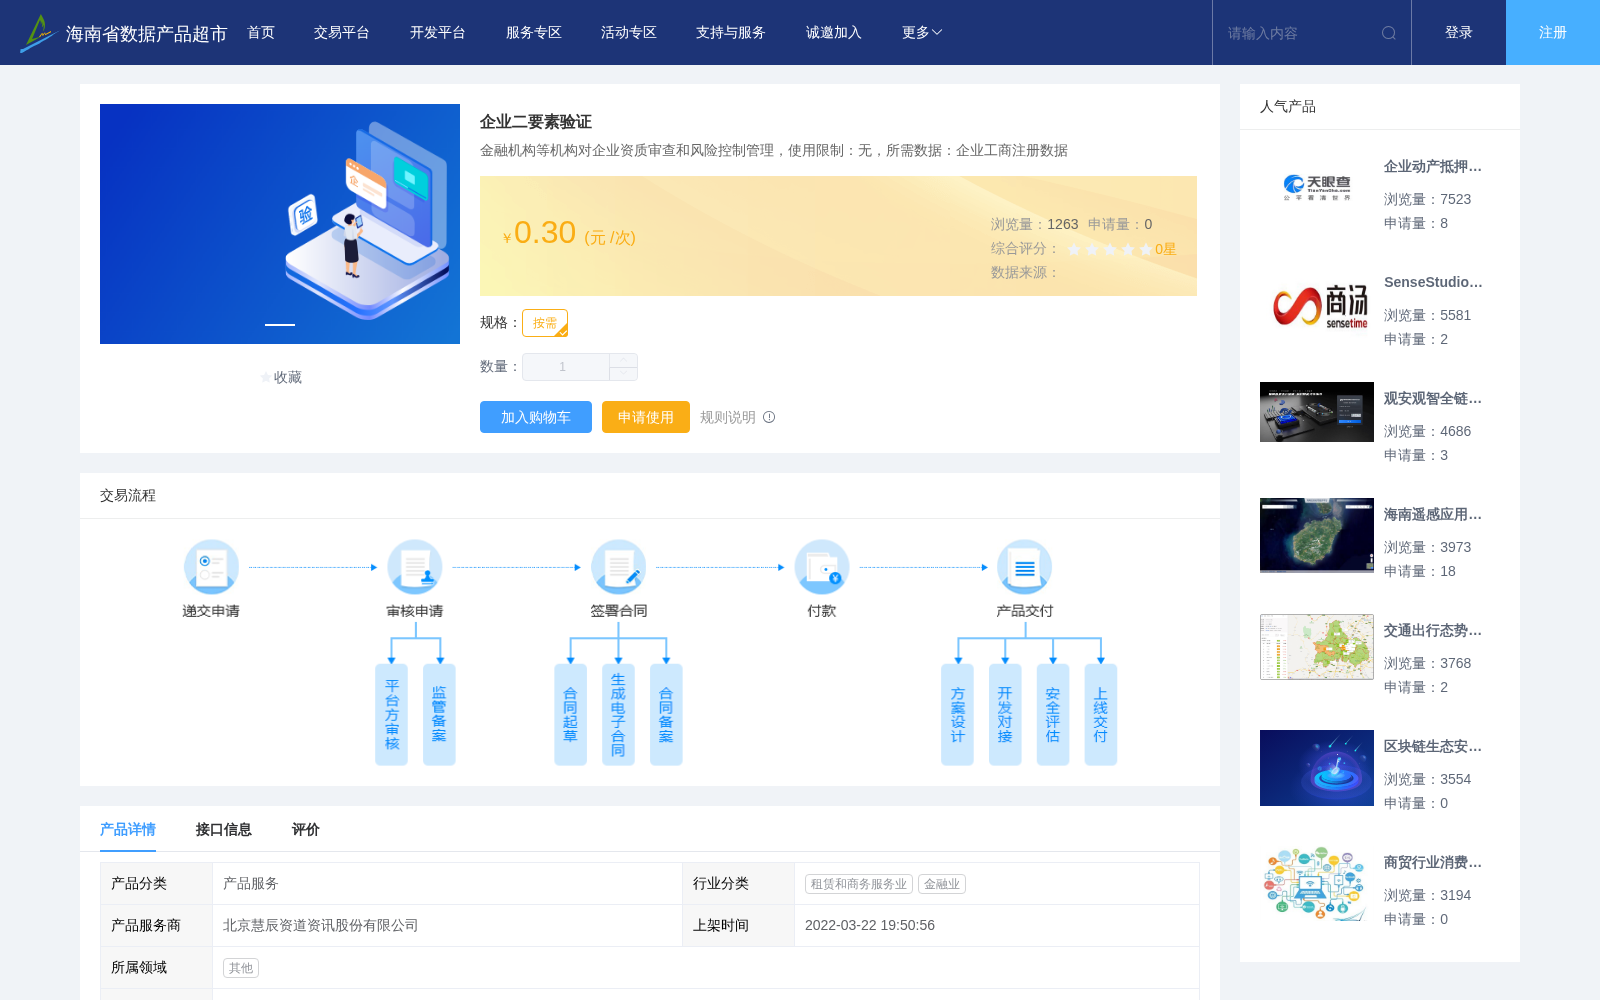Click the 合同备案 sub-step box
Screen dimensions: 1600x1000
(666, 715)
